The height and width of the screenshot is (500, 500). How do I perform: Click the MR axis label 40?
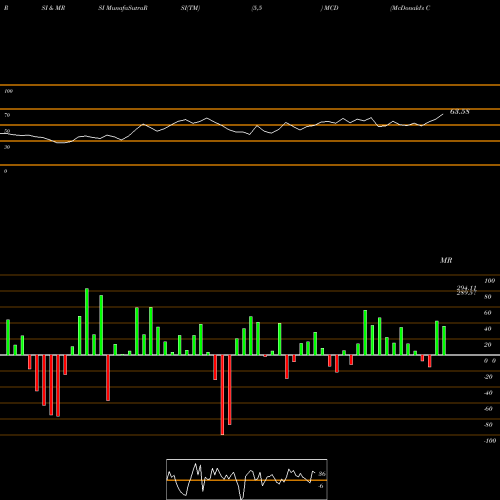point(488,329)
